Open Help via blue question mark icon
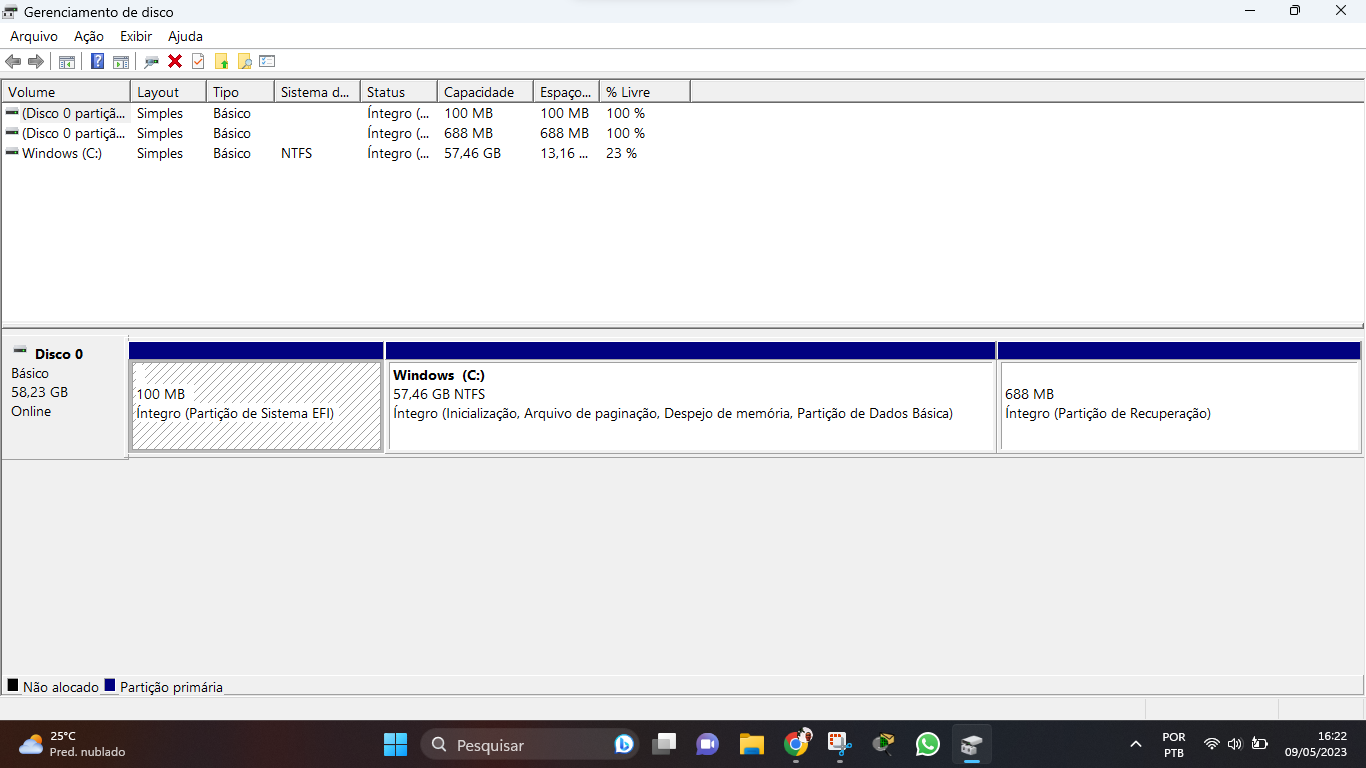1366x768 pixels. 97,62
